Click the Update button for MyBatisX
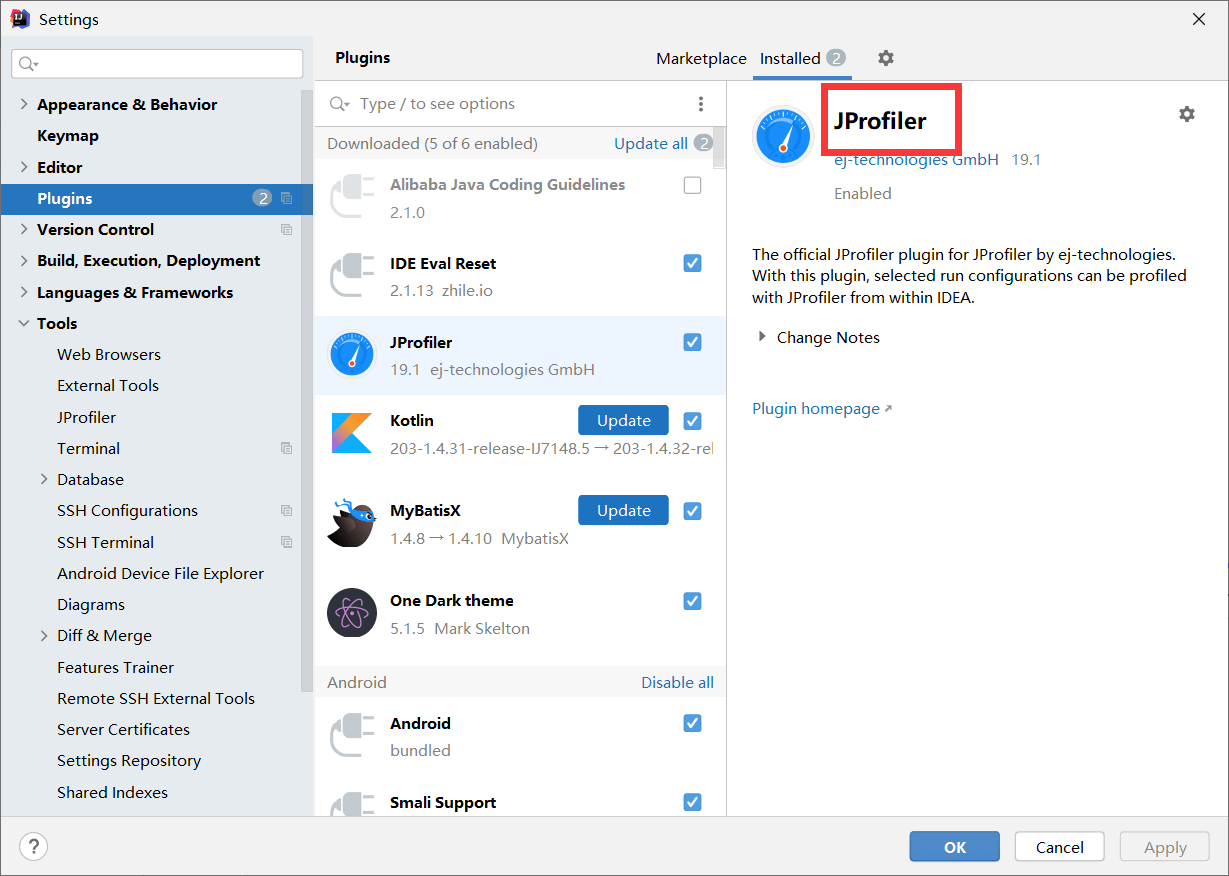 pos(623,510)
